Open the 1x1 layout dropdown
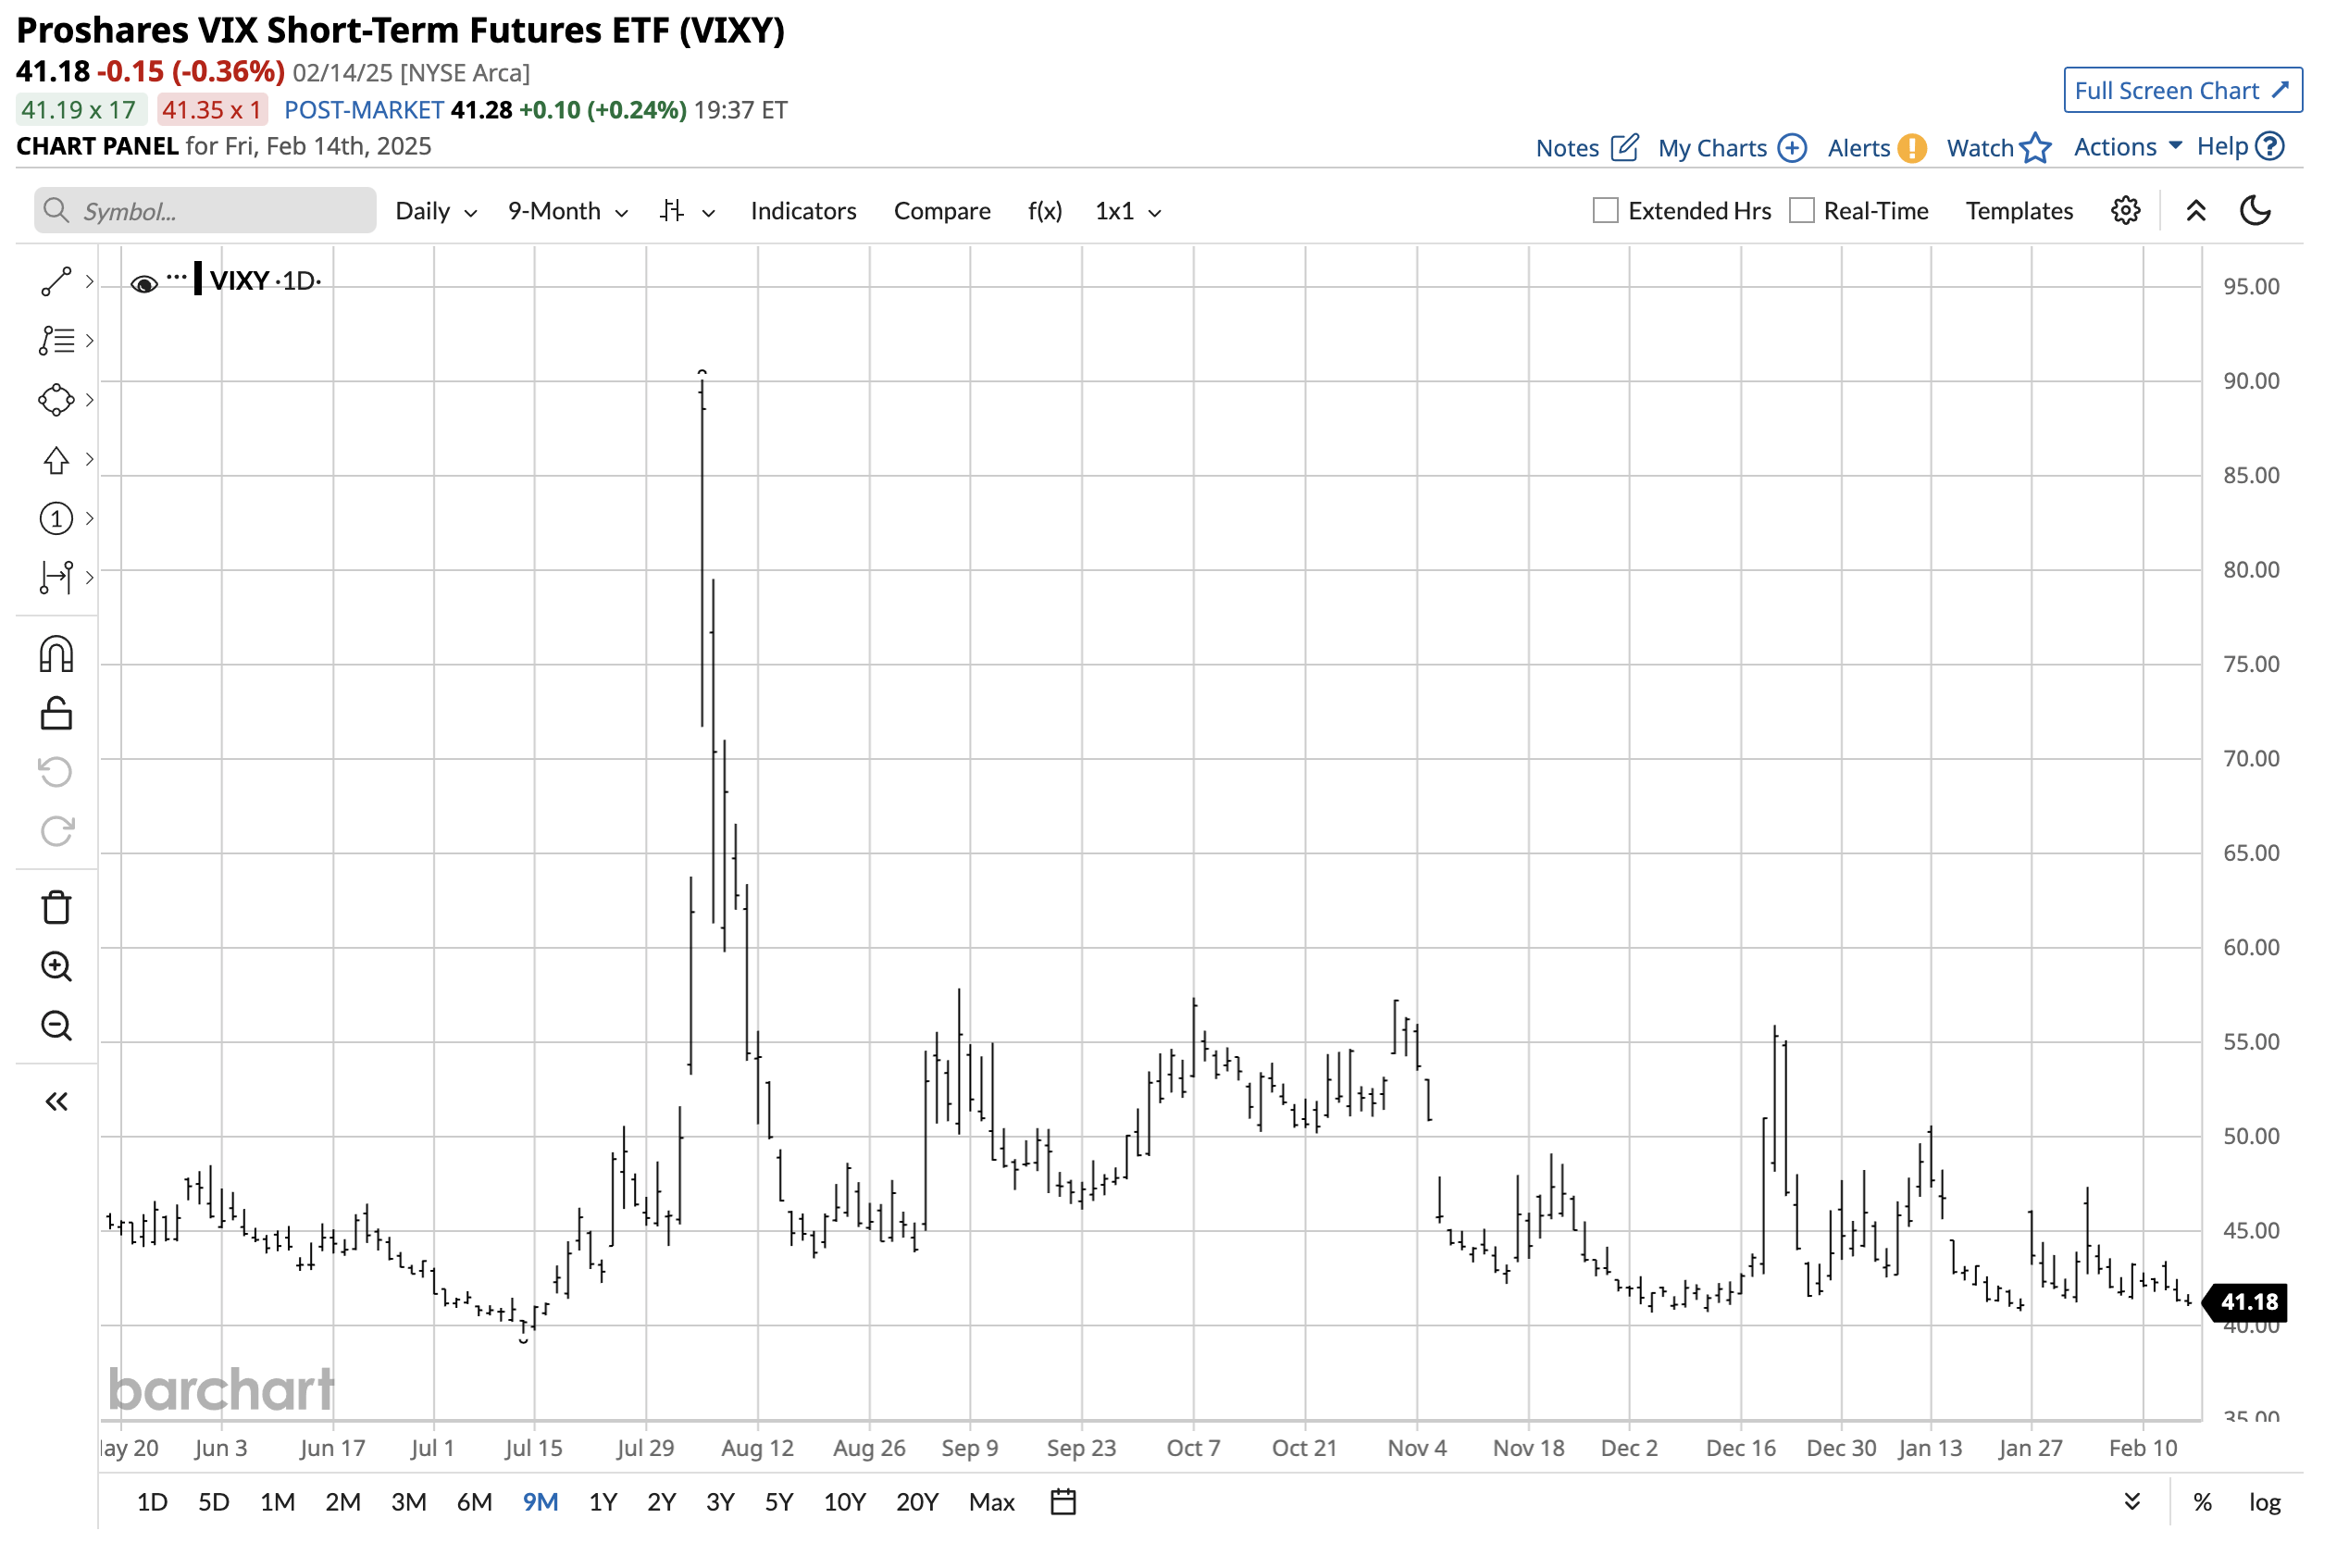 coord(1126,210)
